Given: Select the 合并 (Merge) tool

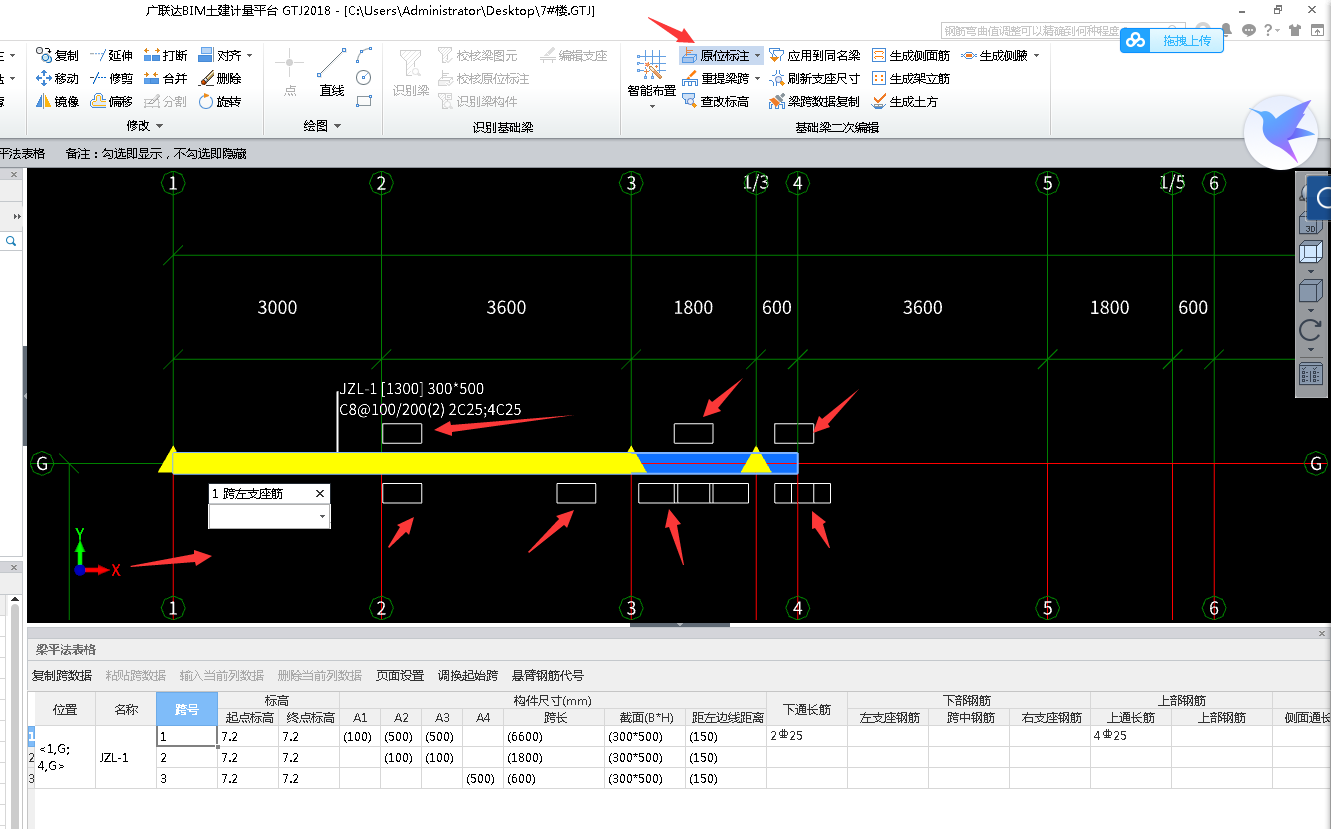Looking at the screenshot, I should click(x=165, y=78).
